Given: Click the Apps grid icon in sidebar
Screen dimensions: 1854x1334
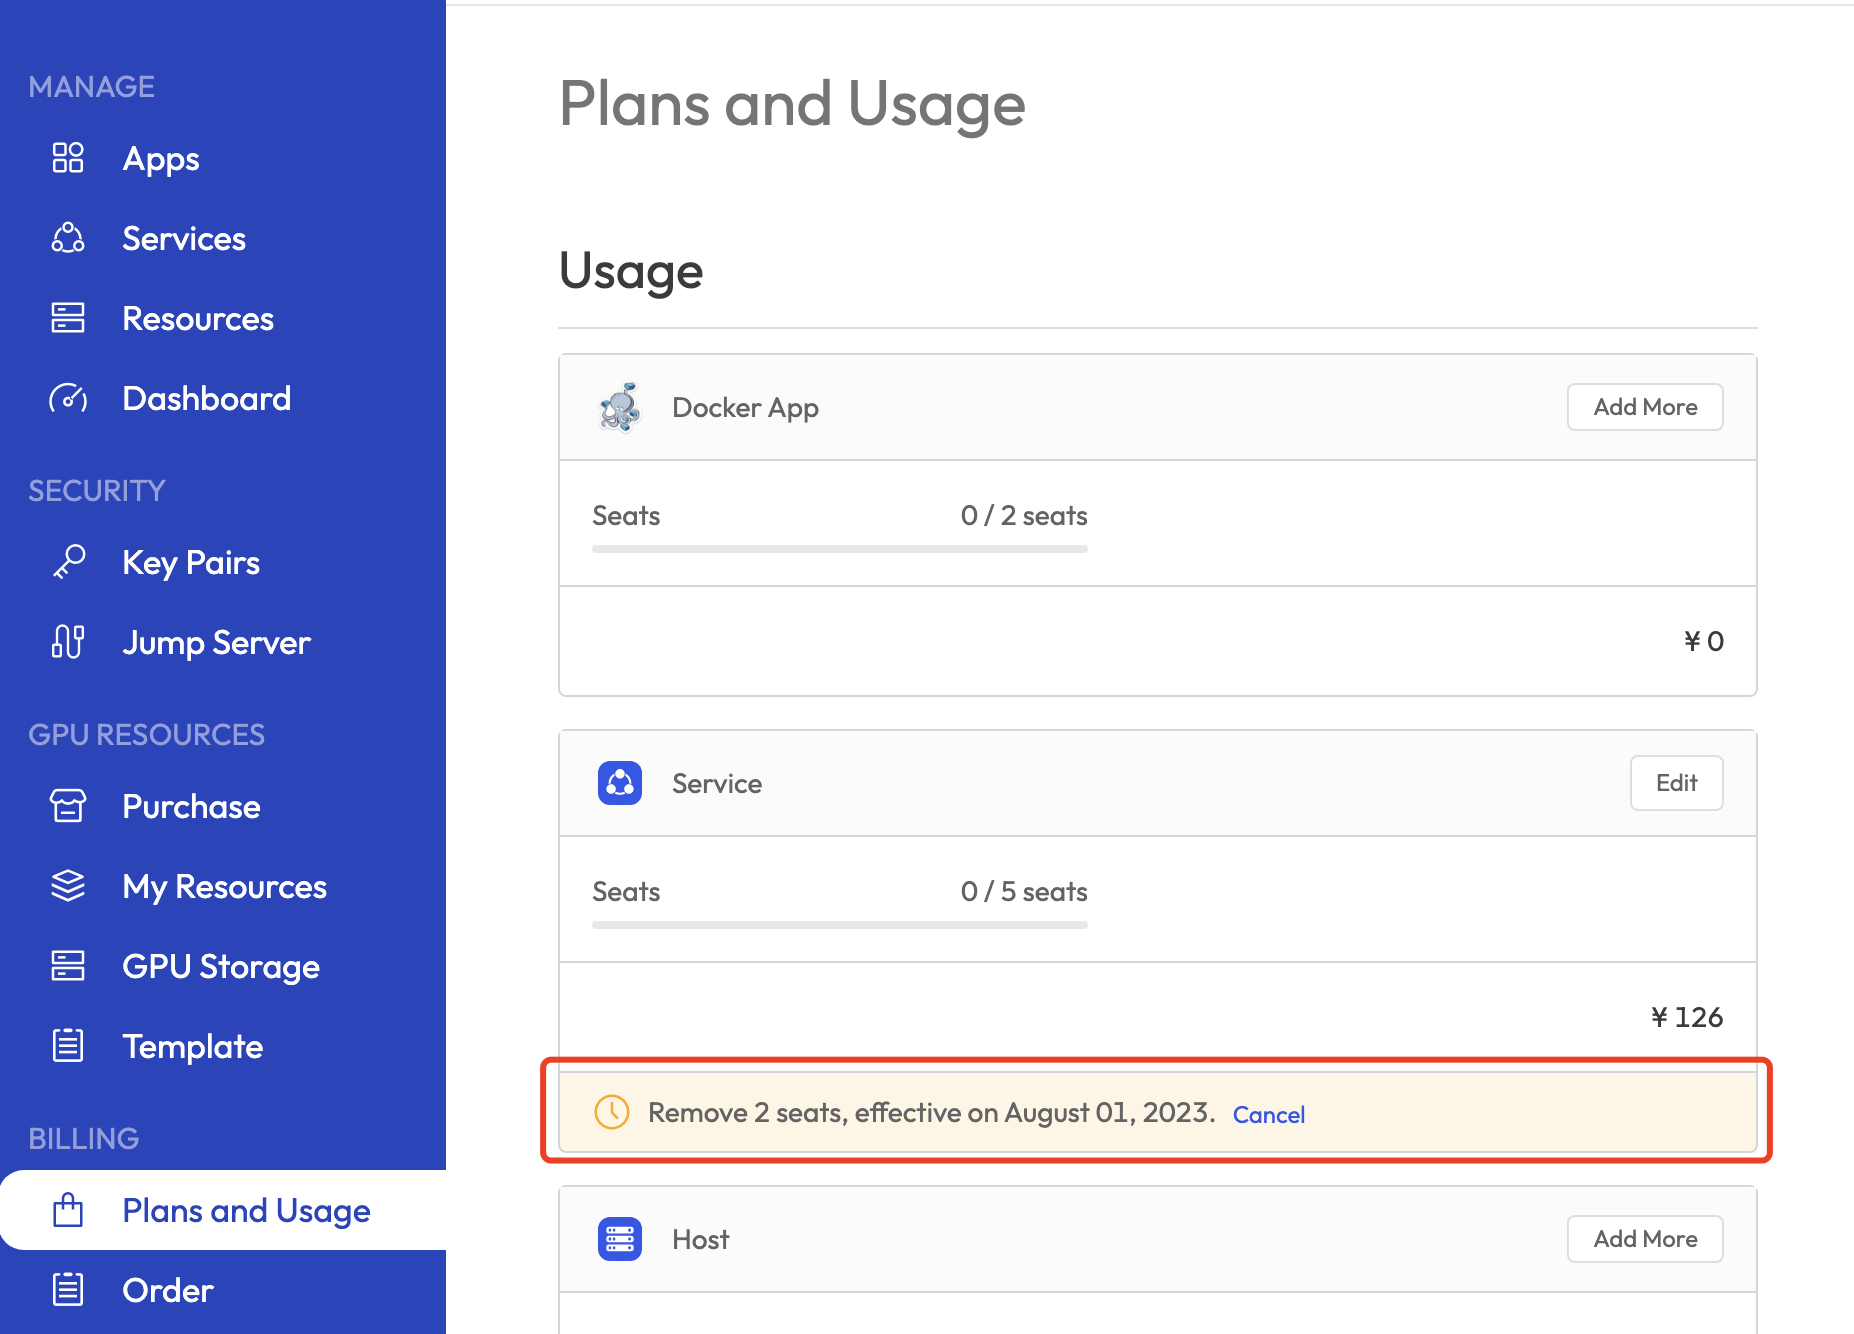Looking at the screenshot, I should coord(68,158).
